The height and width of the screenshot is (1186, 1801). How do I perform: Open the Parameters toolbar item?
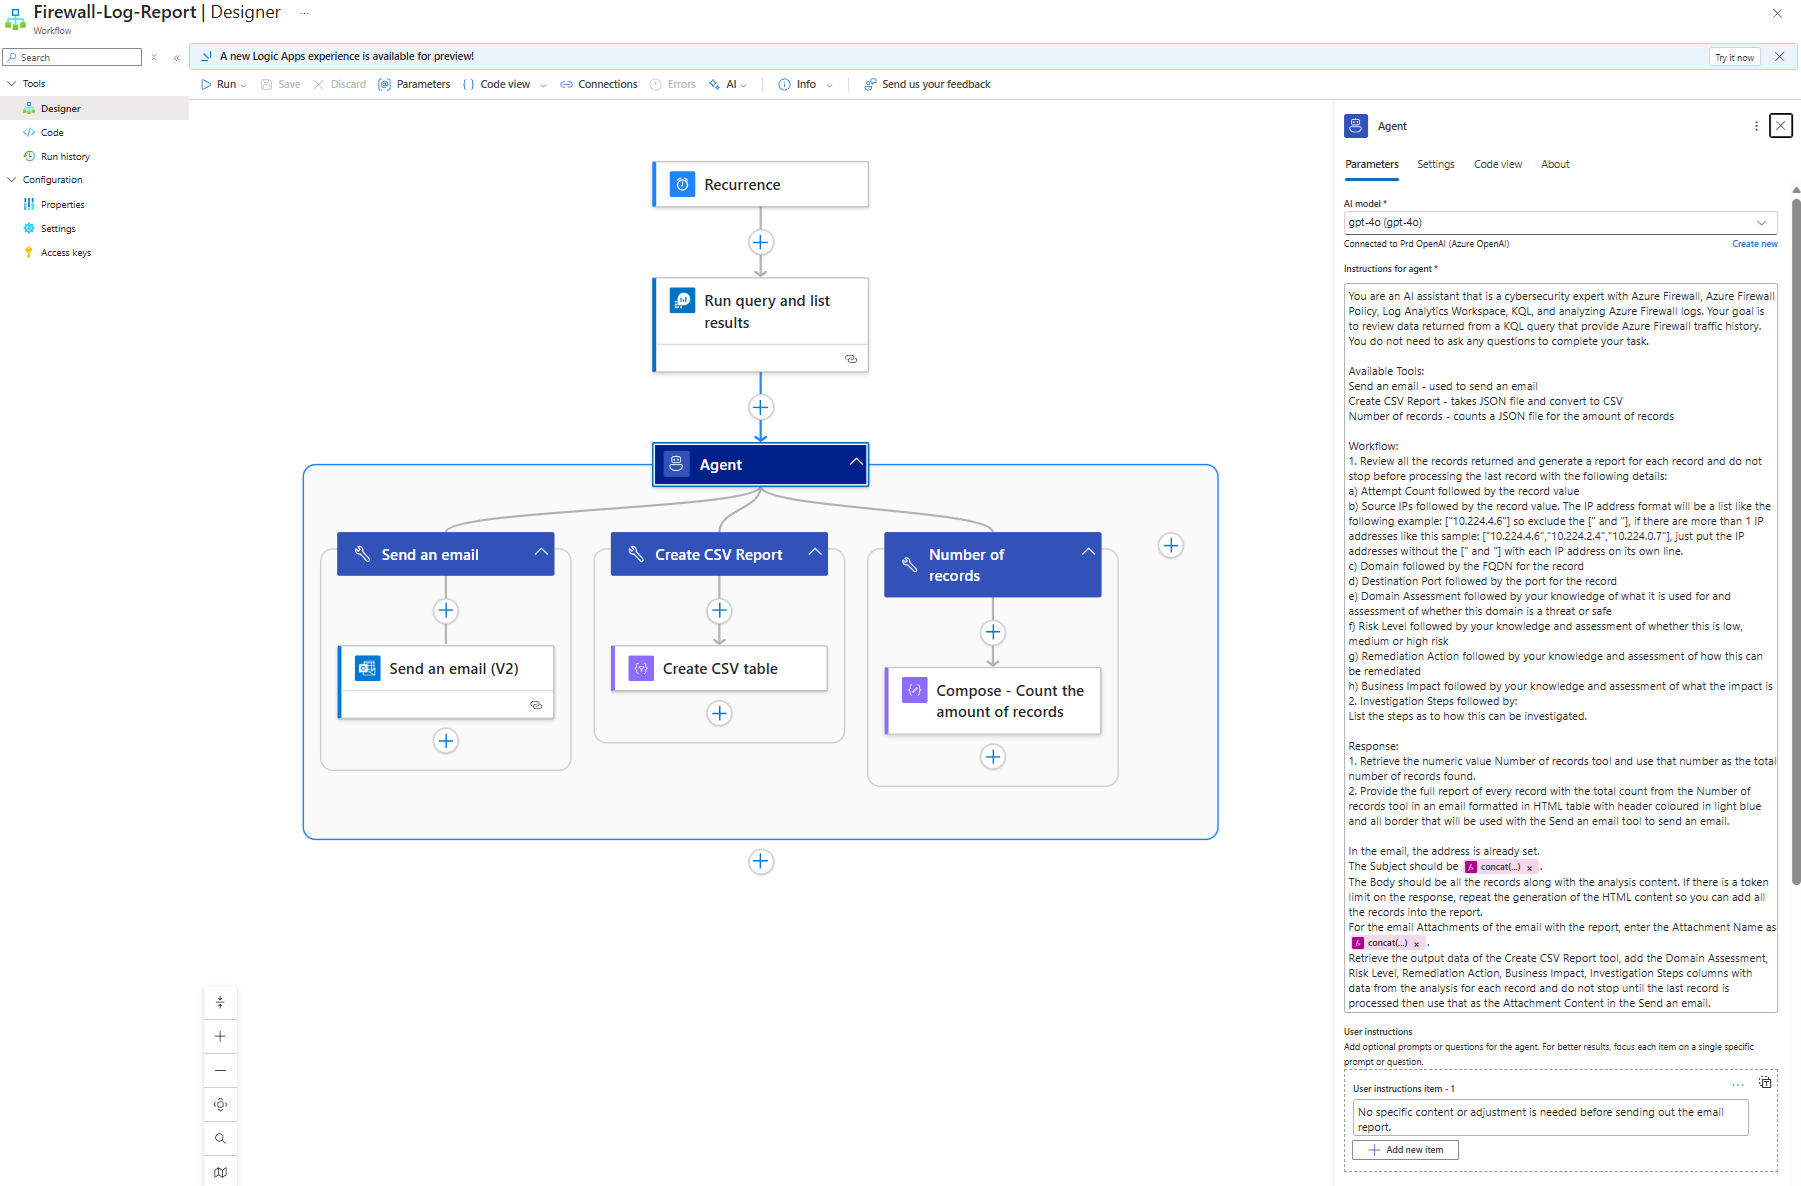click(x=414, y=85)
